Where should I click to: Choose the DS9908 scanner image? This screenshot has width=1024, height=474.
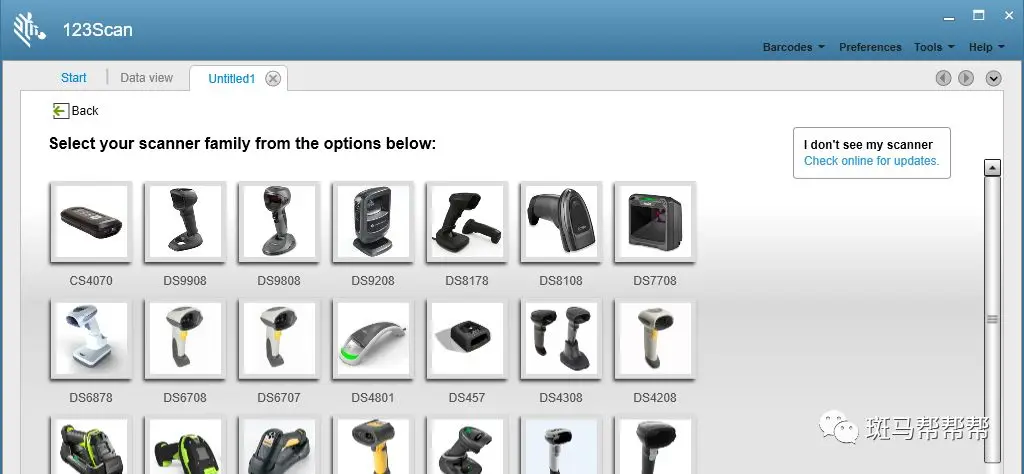point(185,222)
